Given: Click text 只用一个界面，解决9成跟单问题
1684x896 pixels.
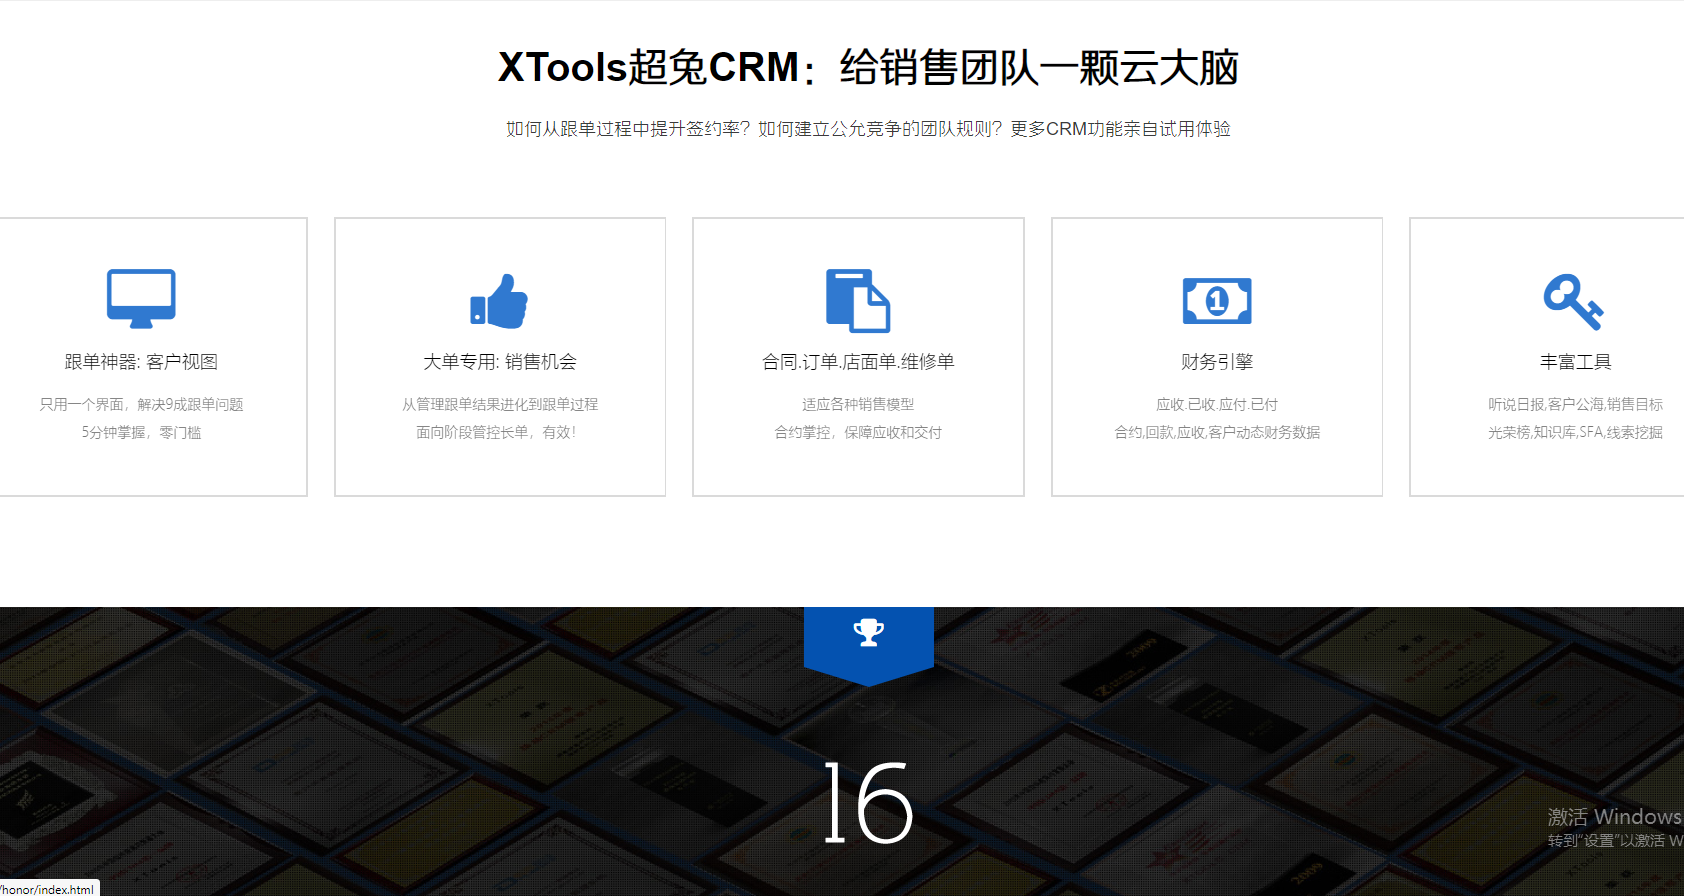Looking at the screenshot, I should tap(141, 404).
